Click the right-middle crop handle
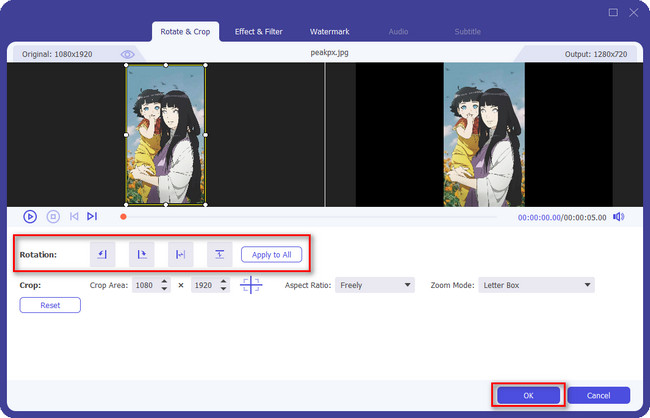Image resolution: width=650 pixels, height=418 pixels. (206, 135)
